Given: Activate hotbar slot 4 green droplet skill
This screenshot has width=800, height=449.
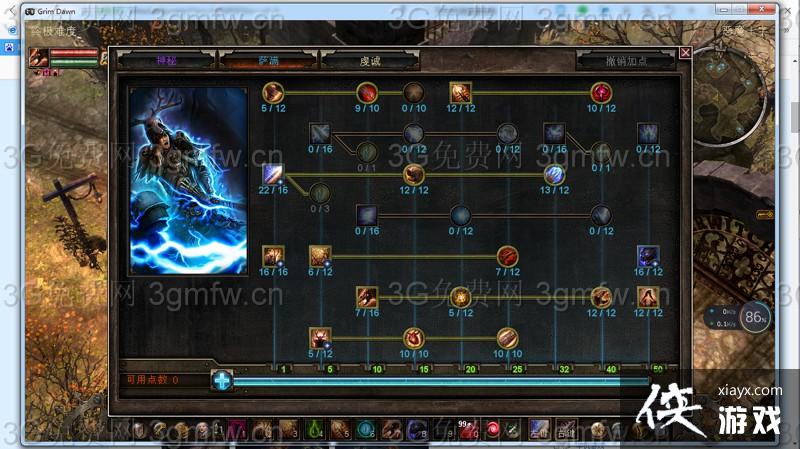Looking at the screenshot, I should point(314,430).
